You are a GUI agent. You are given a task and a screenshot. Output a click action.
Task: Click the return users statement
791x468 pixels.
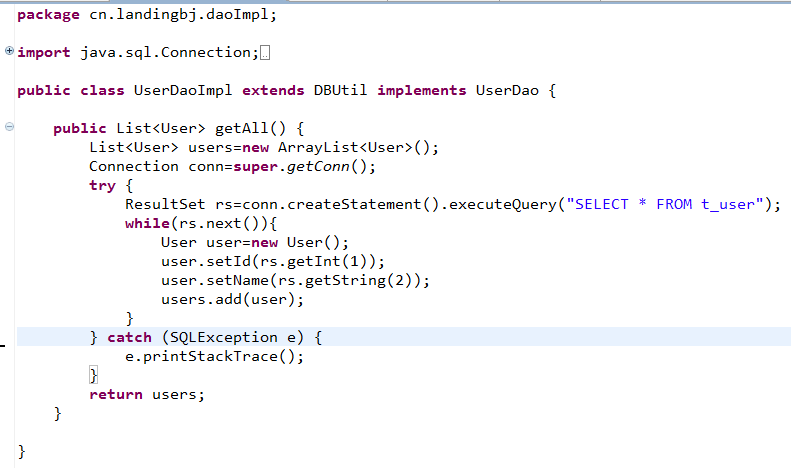point(147,394)
